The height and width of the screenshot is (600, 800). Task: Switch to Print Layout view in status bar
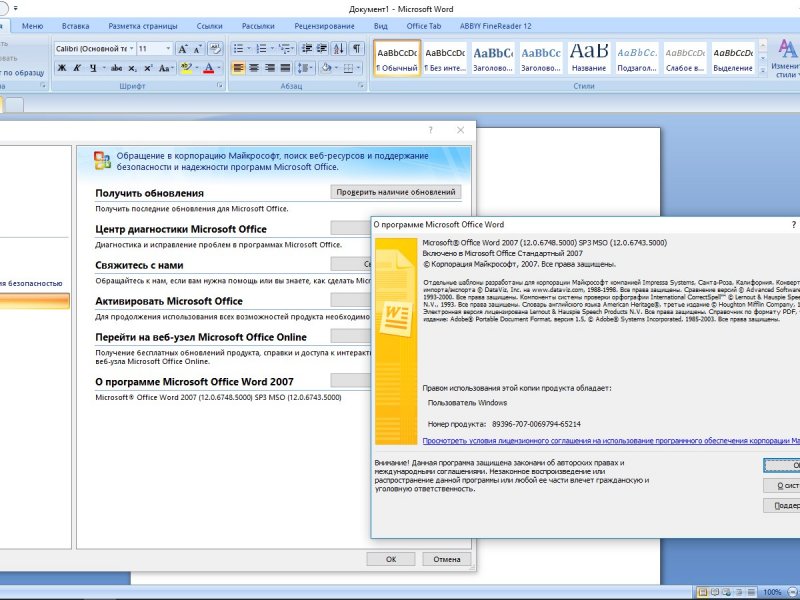[x=703, y=592]
